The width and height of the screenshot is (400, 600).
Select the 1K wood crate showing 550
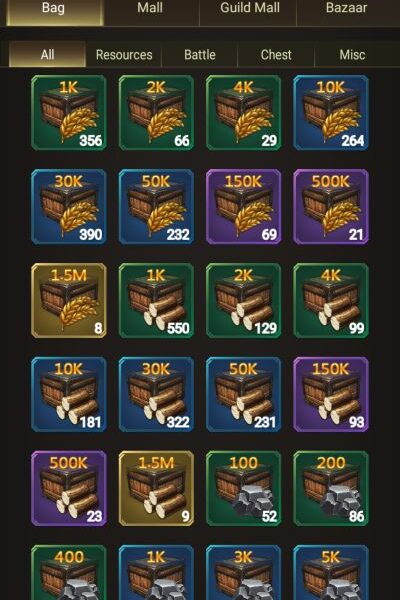[x=156, y=300]
